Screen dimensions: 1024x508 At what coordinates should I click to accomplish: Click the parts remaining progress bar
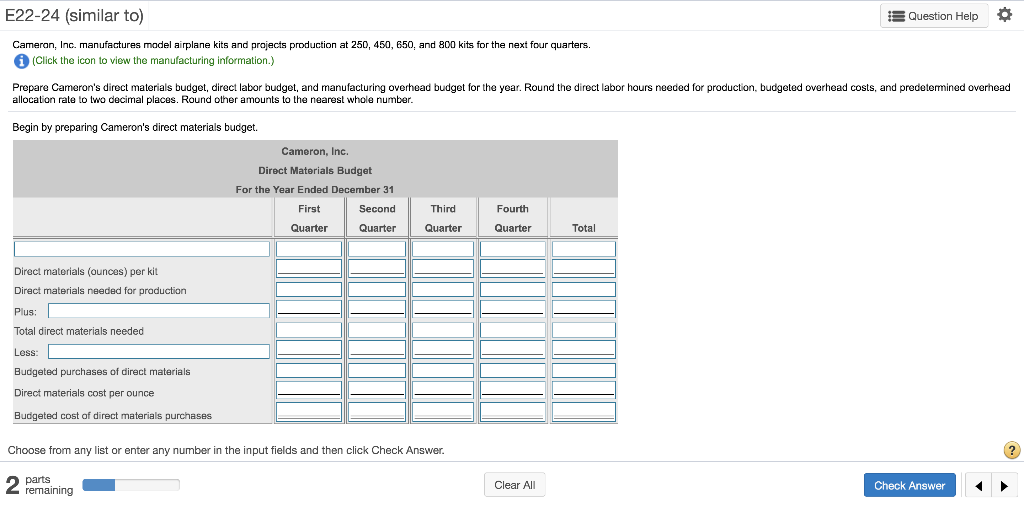coord(131,485)
